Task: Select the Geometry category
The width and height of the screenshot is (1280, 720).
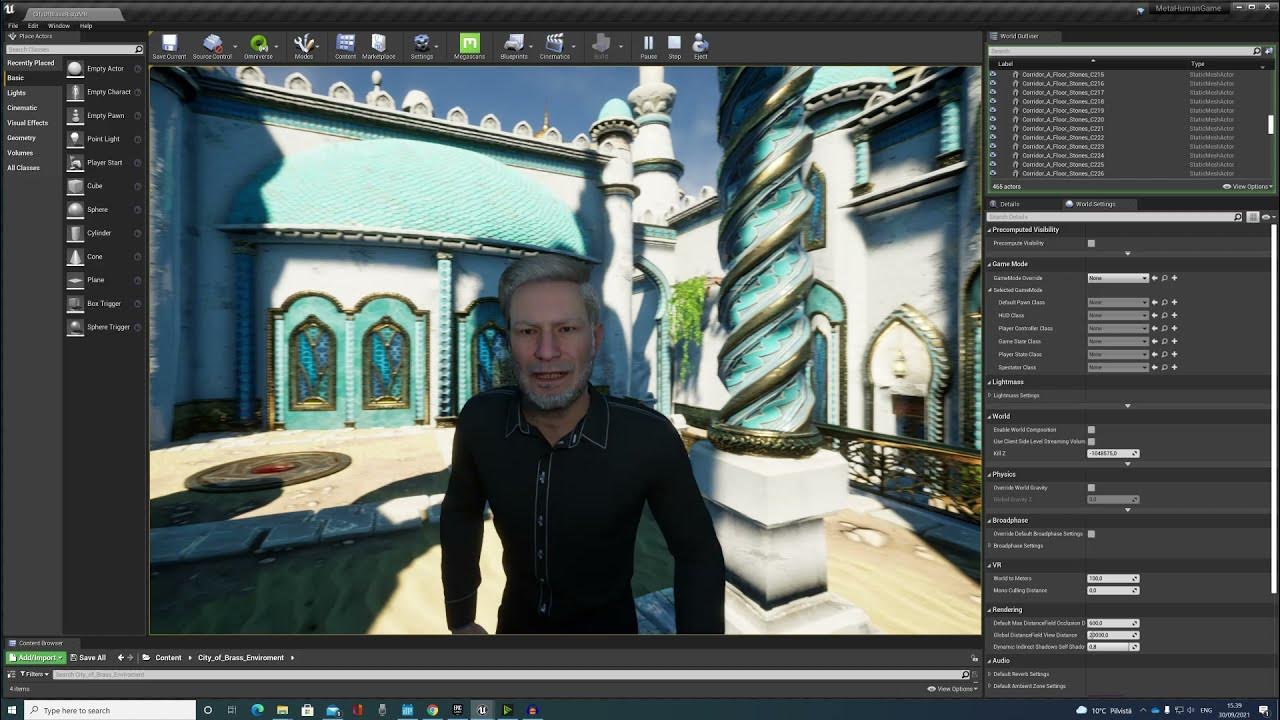Action: 22,138
